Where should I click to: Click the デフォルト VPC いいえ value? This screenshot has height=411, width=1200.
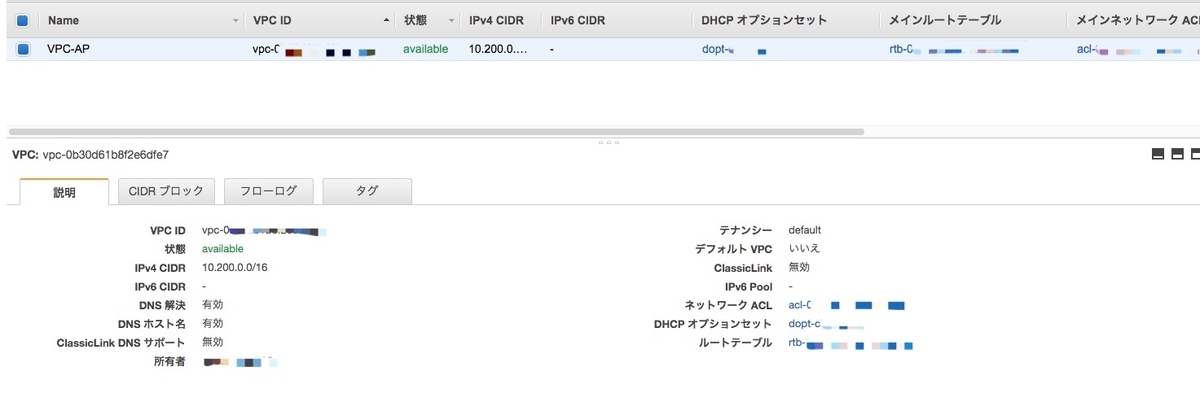coord(804,248)
